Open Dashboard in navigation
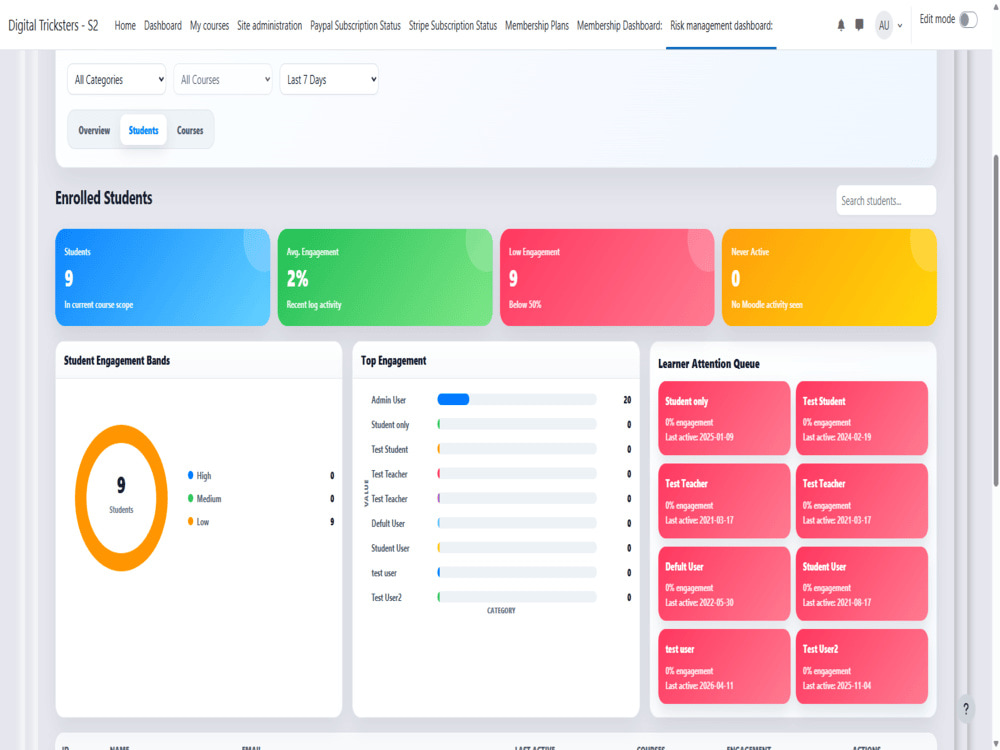Viewport: 1000px width, 750px height. pos(163,26)
